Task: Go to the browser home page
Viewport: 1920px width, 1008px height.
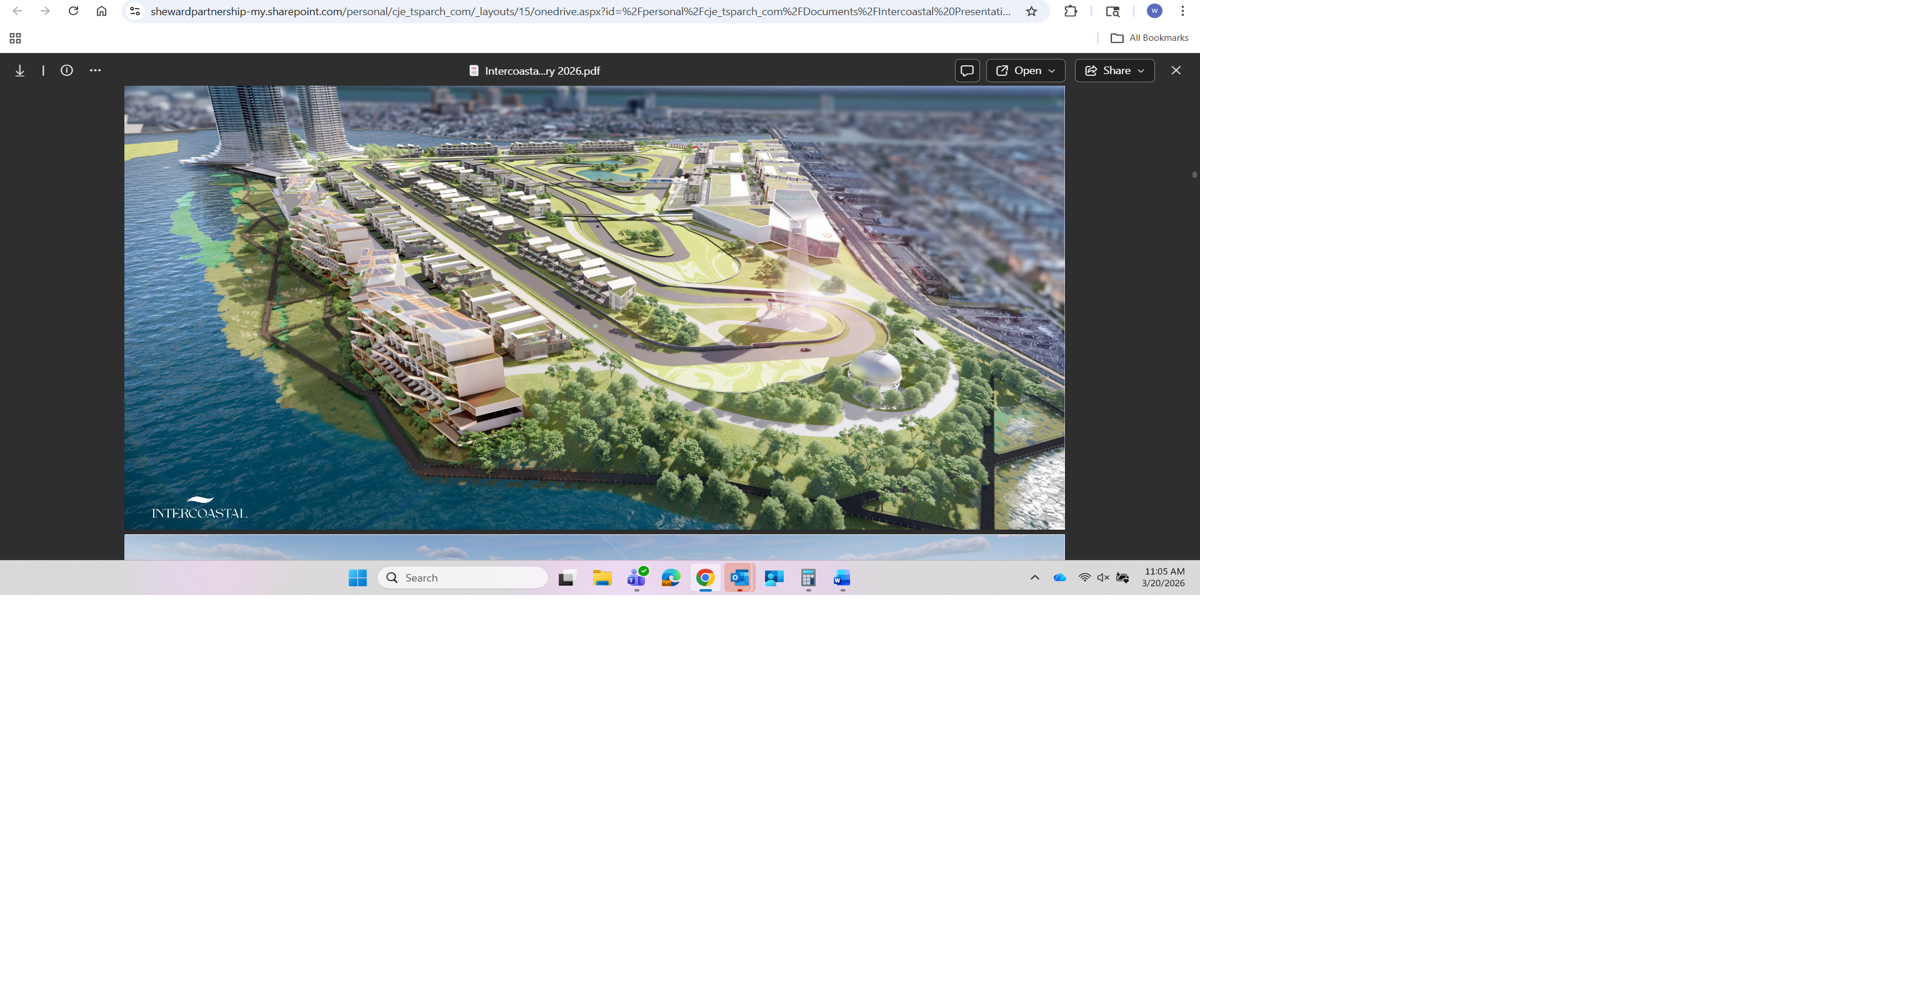Action: point(101,11)
